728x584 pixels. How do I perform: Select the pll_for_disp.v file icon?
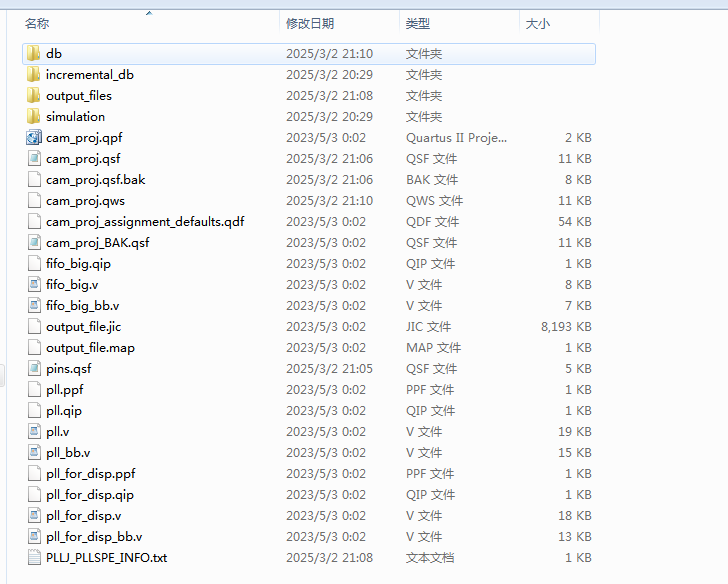tap(34, 516)
